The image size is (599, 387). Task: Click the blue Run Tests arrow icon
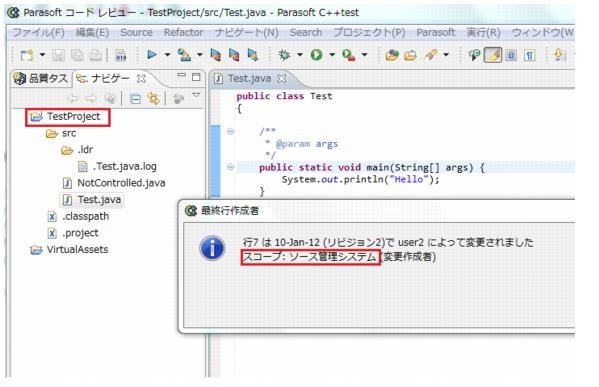(x=152, y=55)
